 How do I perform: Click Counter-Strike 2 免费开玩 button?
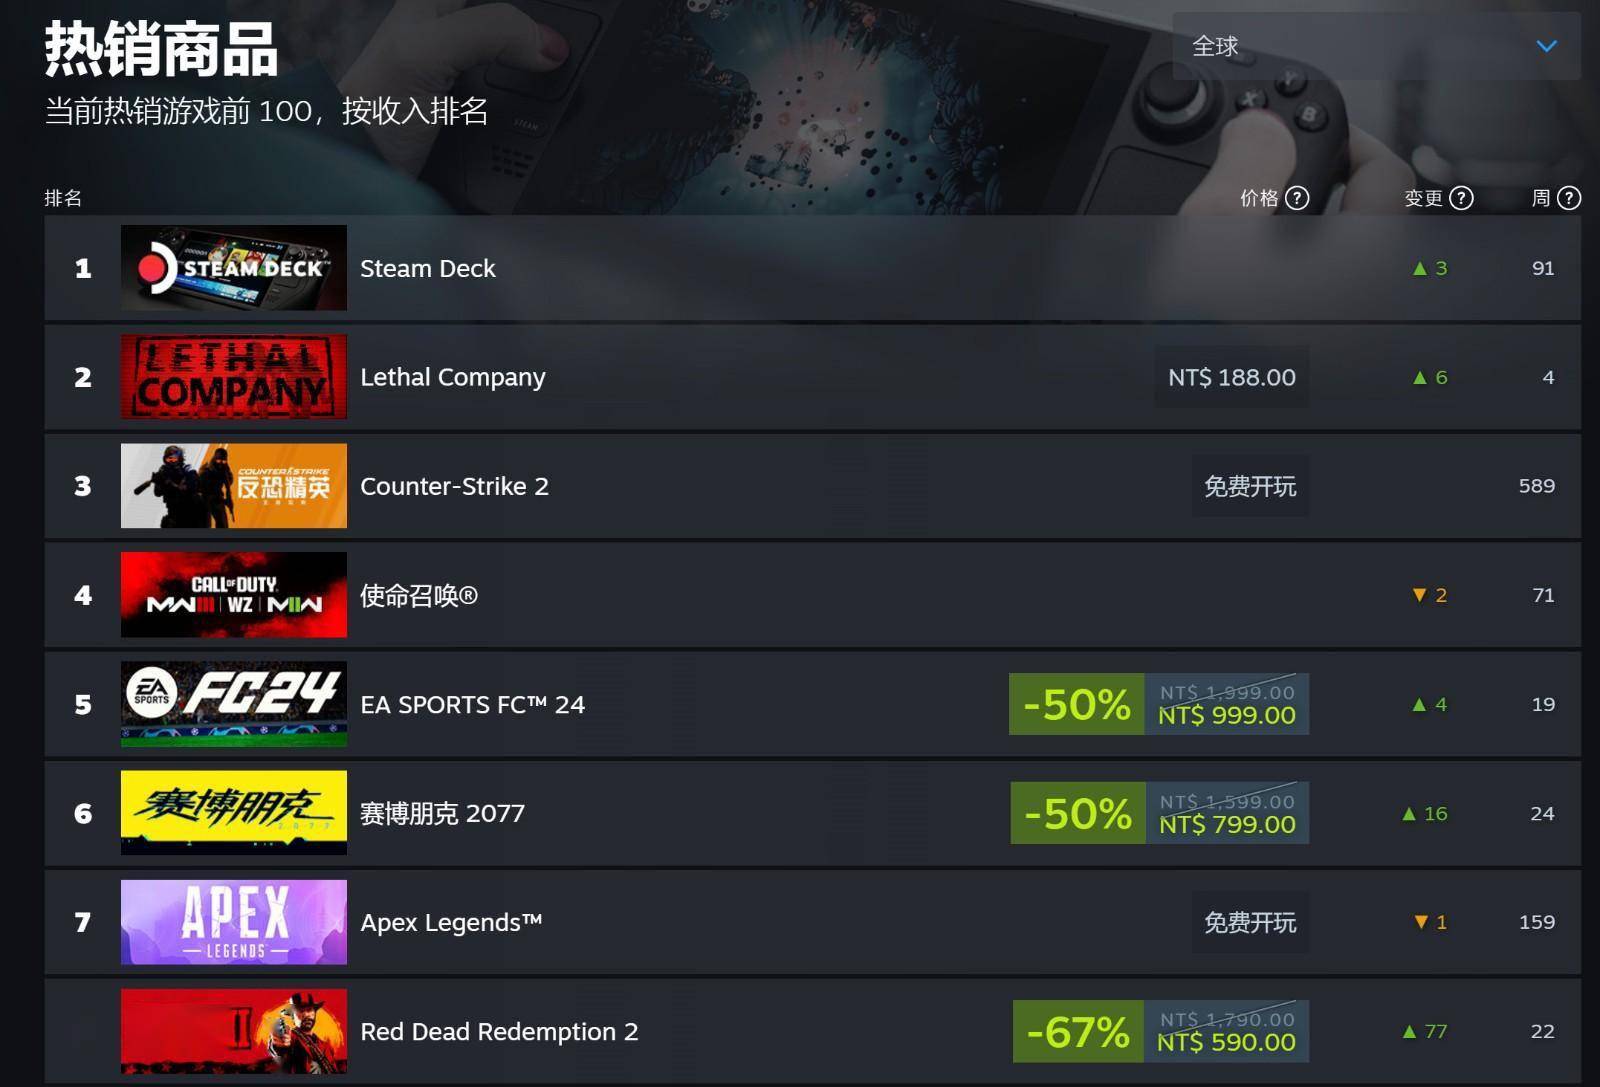(x=1250, y=486)
